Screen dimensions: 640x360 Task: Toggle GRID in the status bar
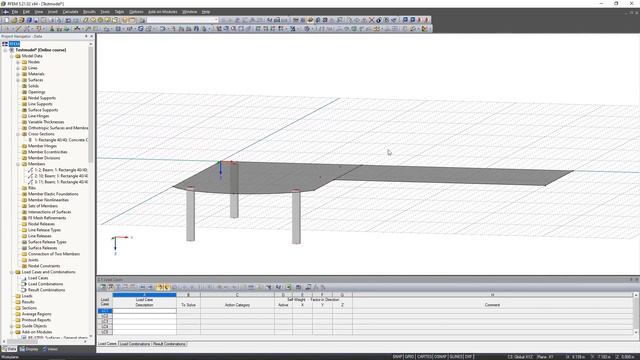coord(409,357)
